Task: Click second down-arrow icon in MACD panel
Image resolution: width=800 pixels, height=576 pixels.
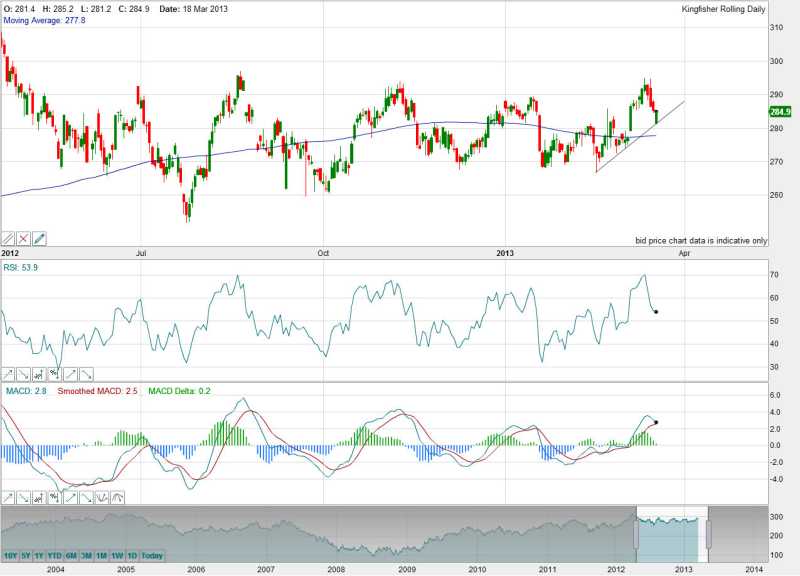Action: click(86, 497)
